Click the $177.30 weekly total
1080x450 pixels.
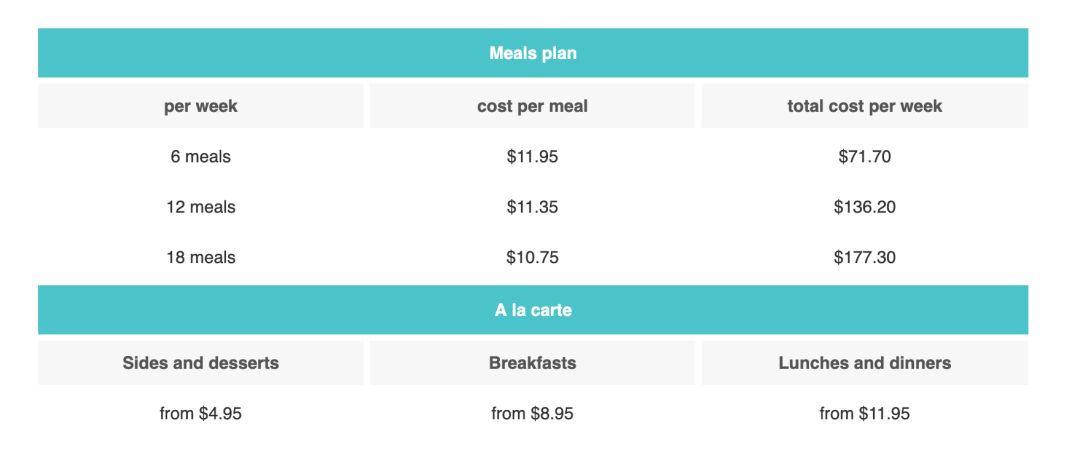864,258
